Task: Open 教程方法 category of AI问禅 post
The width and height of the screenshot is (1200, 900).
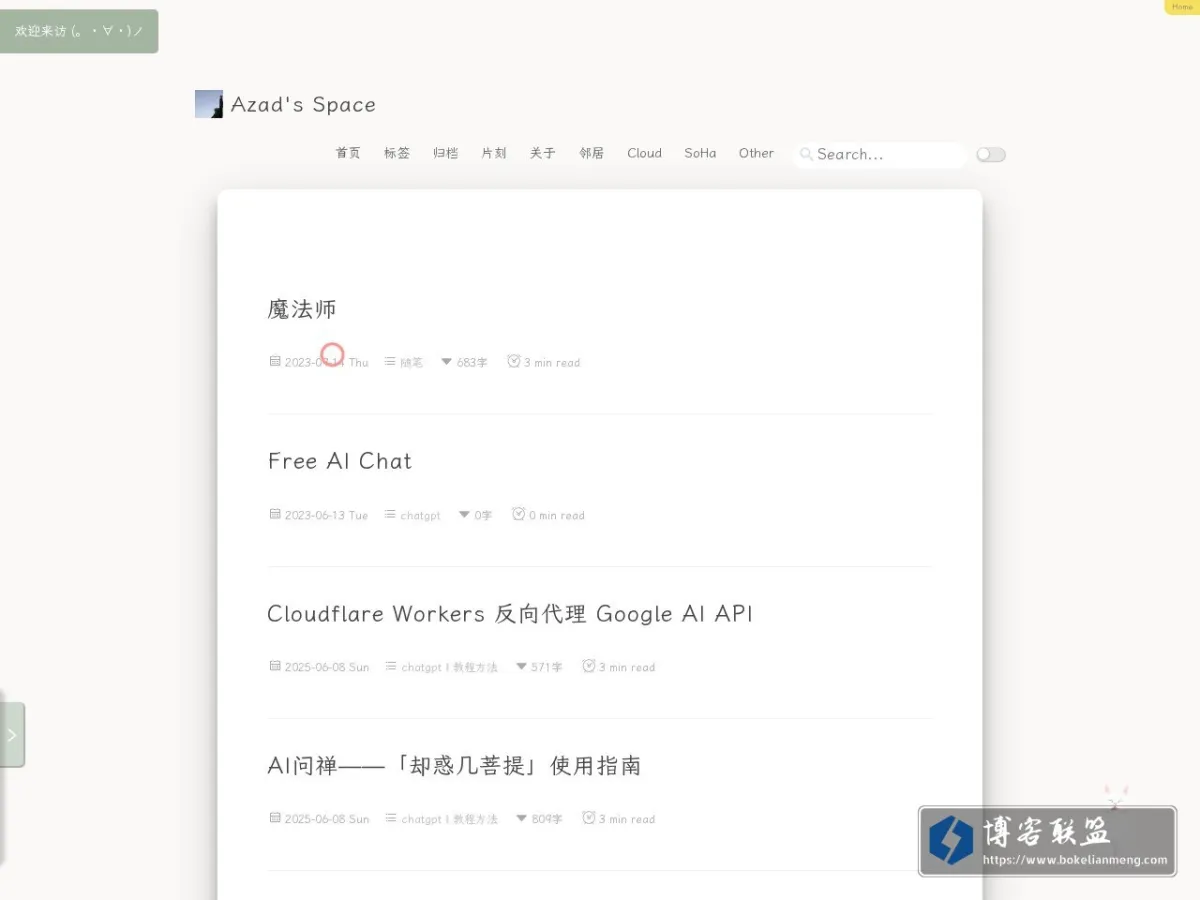Action: [475, 819]
